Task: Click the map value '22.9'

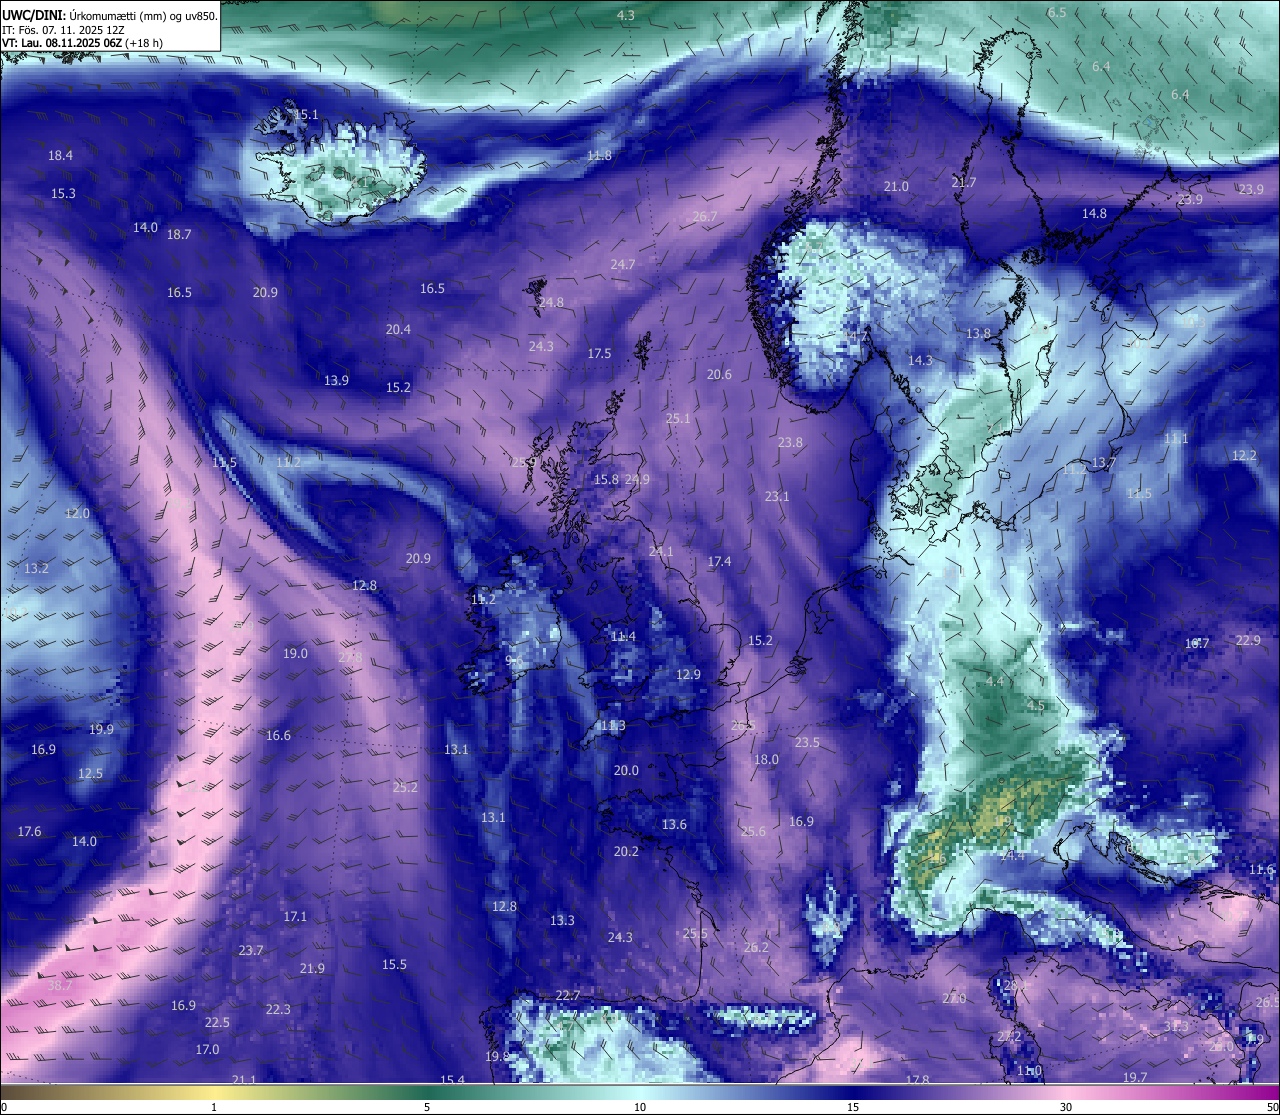Action: tap(1248, 640)
